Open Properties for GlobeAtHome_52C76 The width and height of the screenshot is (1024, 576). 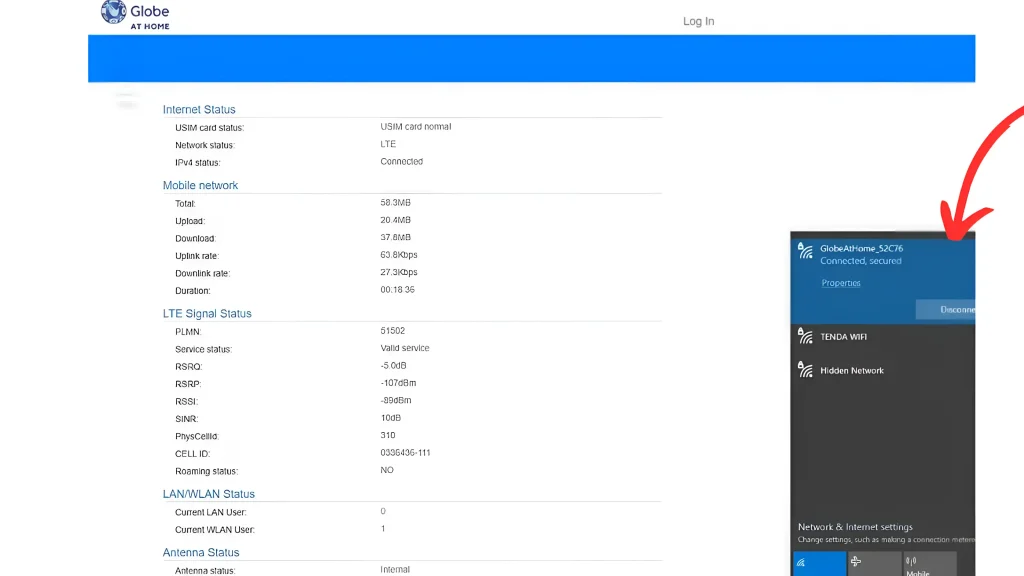(x=840, y=283)
